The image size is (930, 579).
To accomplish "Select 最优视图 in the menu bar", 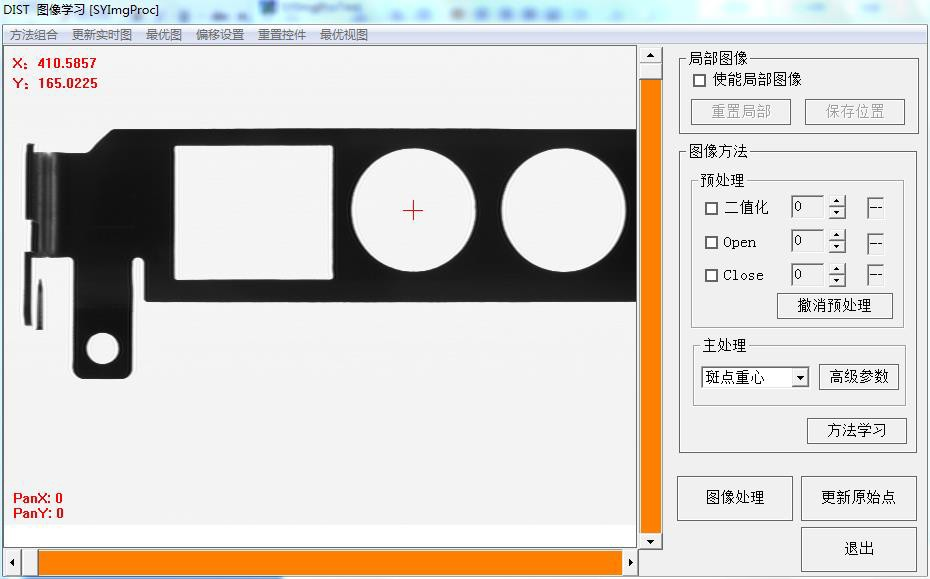I will point(344,34).
